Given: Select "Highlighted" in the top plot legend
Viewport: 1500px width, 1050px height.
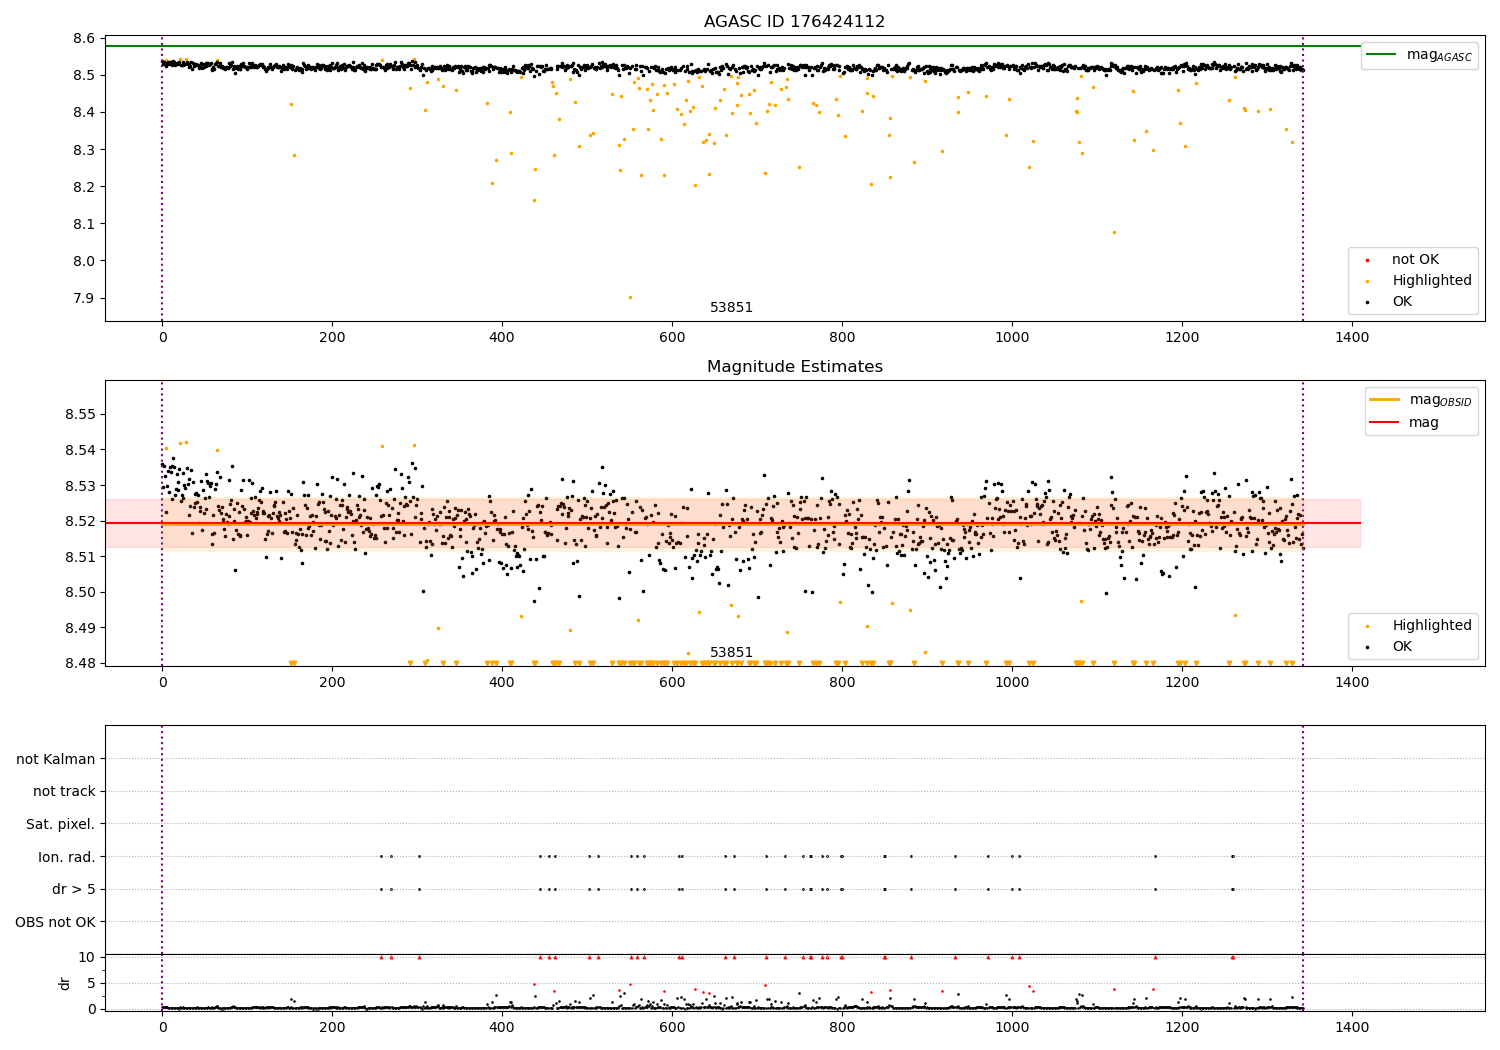Looking at the screenshot, I should (x=1432, y=281).
